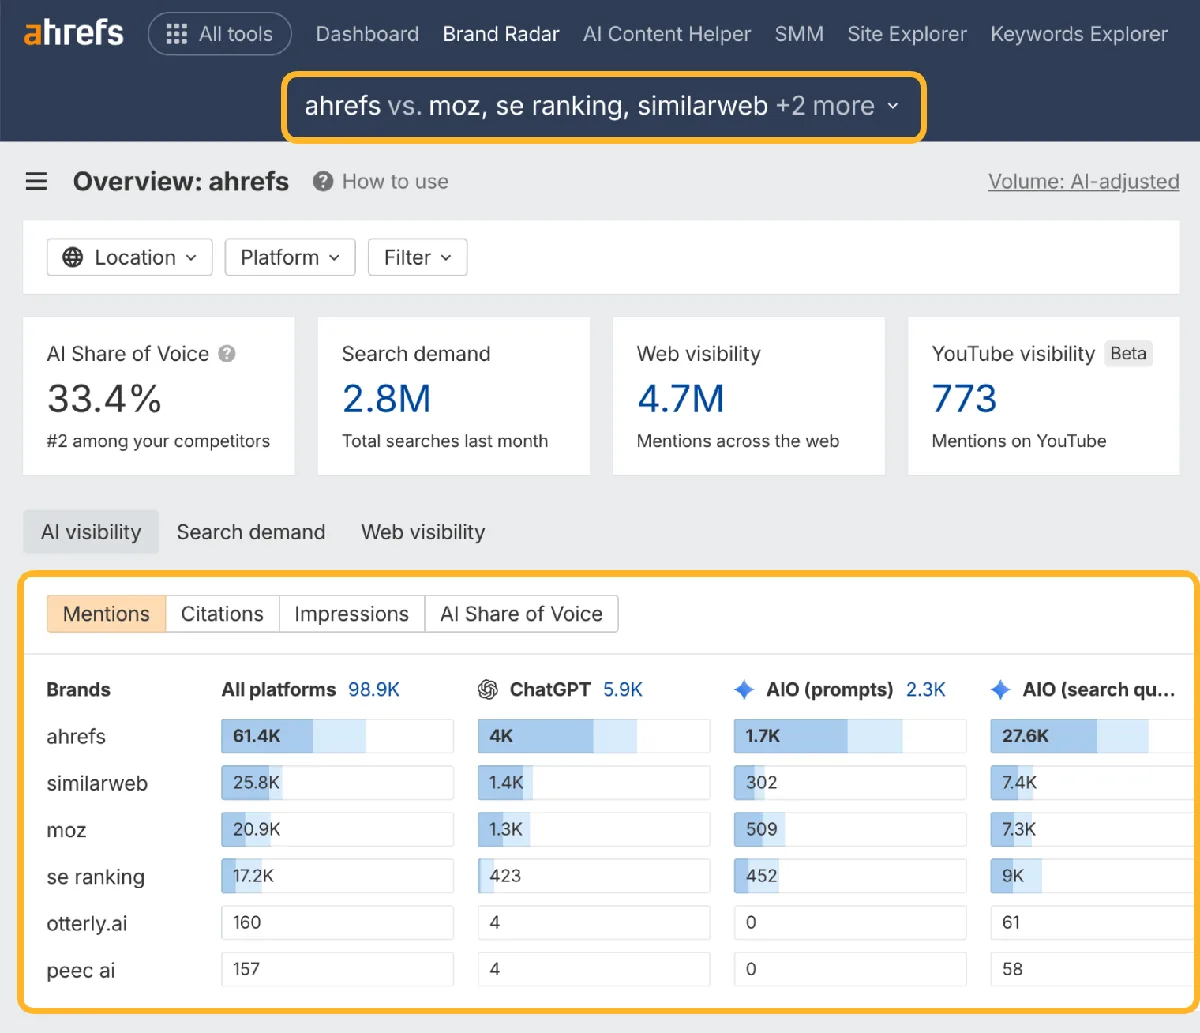Switch to the Search demand tab
The image size is (1200, 1033).
point(251,532)
